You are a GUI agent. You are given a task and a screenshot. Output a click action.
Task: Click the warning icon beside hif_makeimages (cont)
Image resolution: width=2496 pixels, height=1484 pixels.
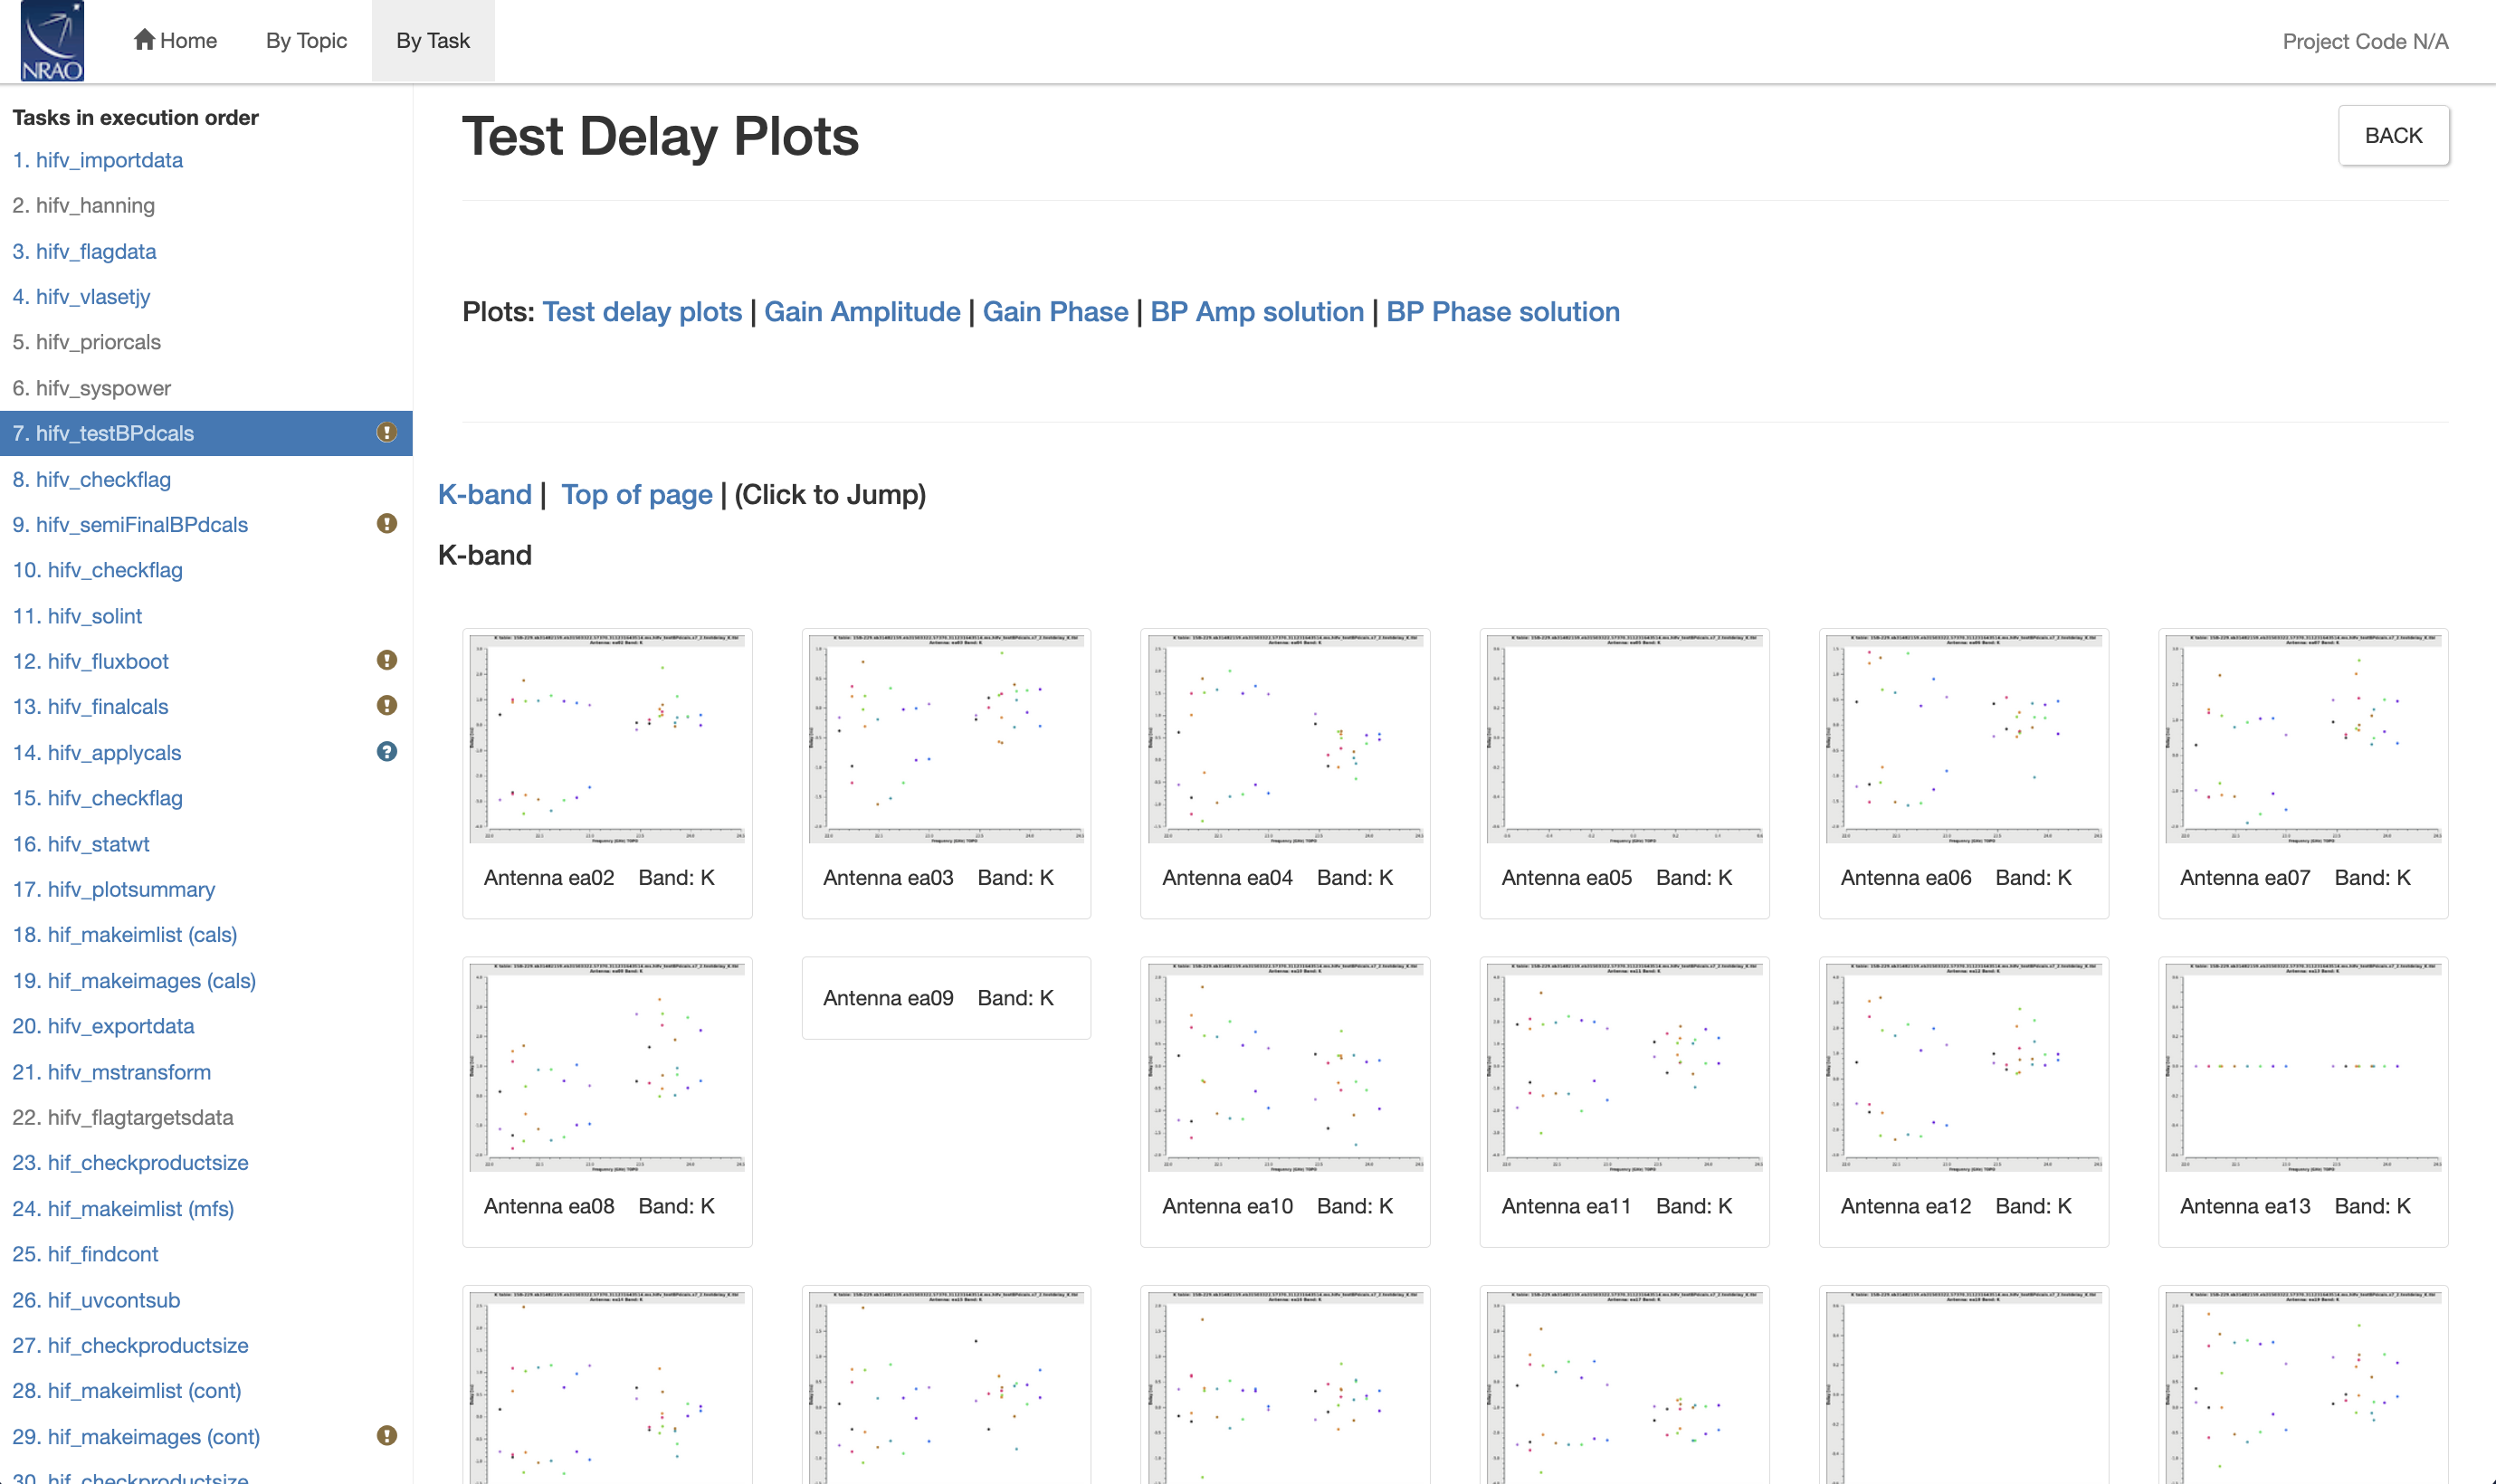point(386,1436)
